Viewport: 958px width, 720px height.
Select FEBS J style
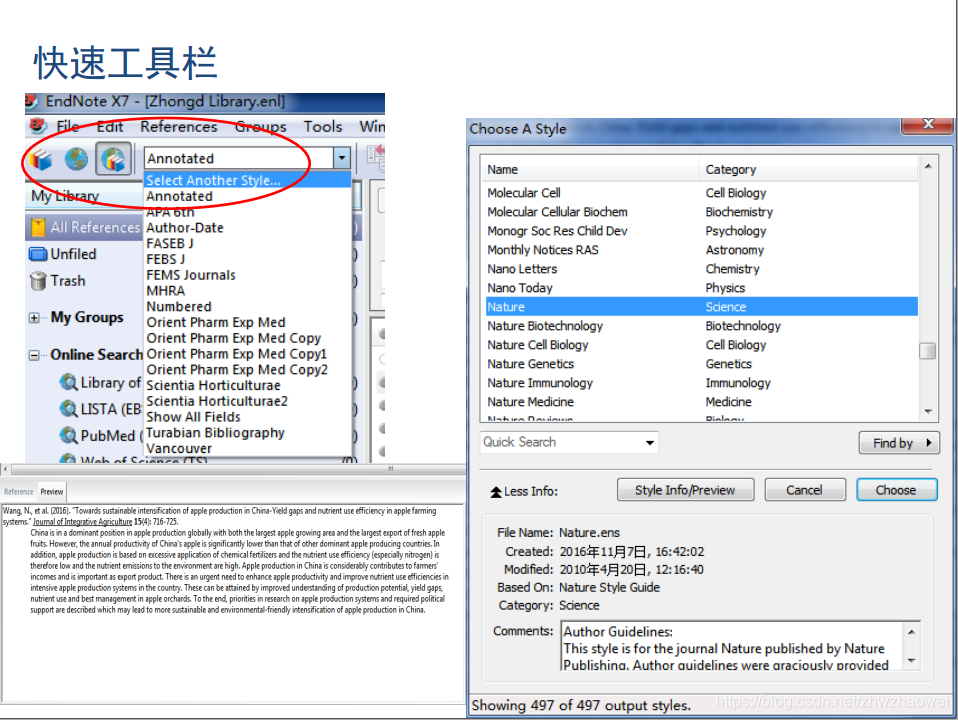(247, 259)
